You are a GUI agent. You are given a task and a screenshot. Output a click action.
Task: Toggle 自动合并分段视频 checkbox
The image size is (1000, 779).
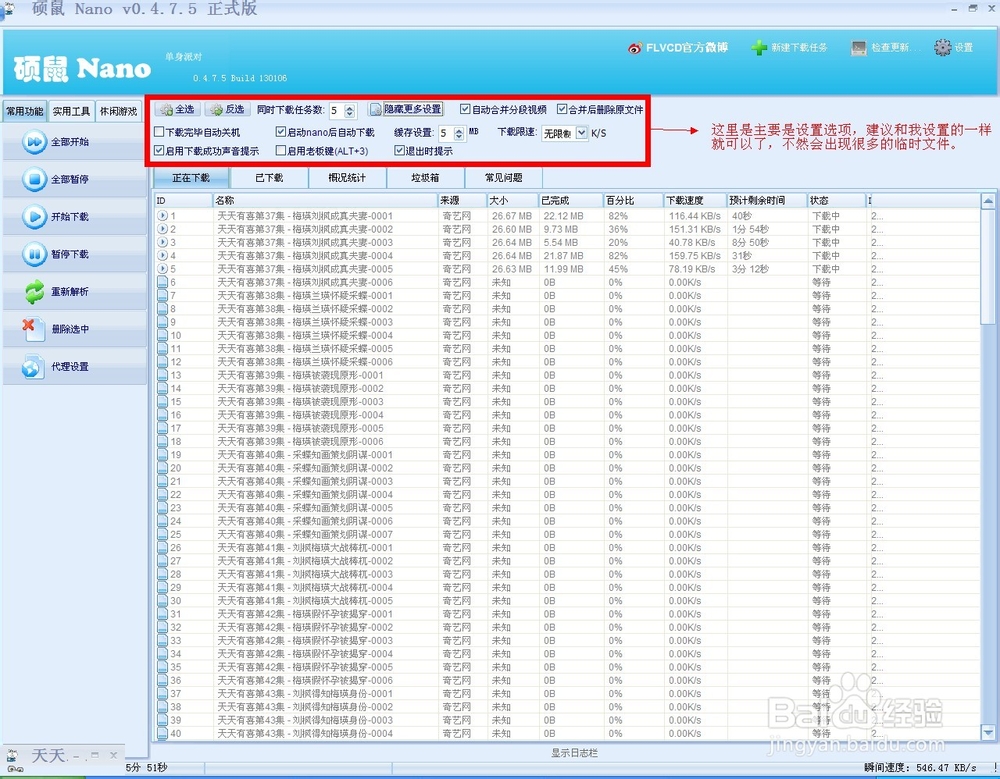[x=465, y=109]
